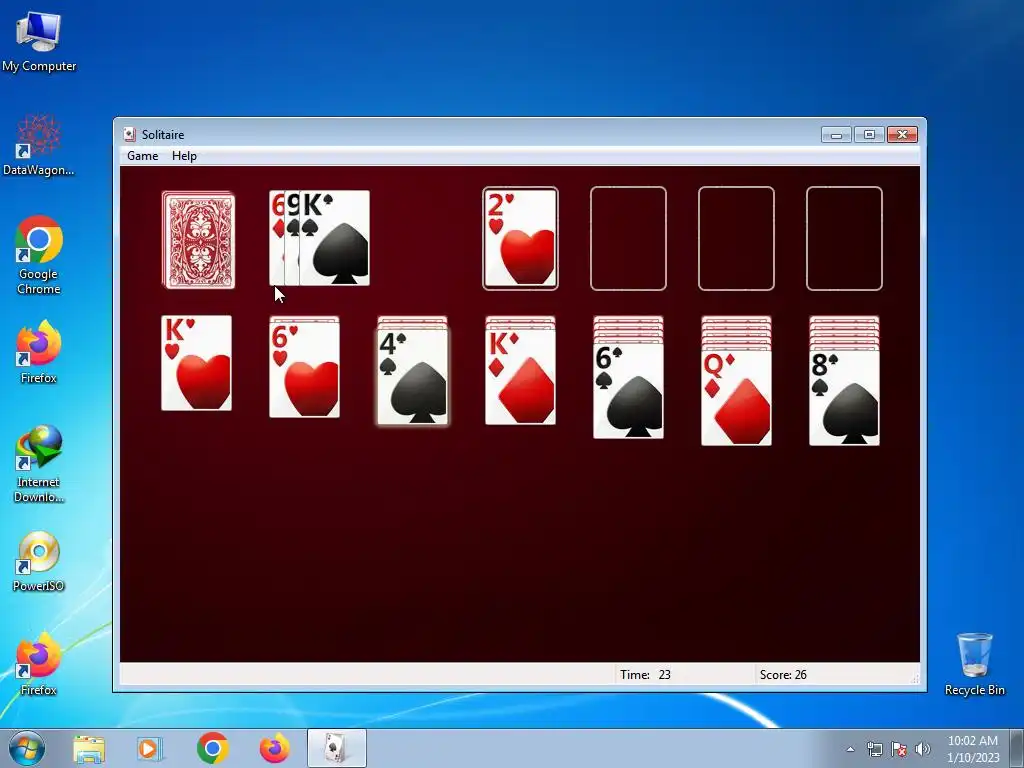1024x768 pixels.
Task: Open the Game menu
Action: pos(142,156)
